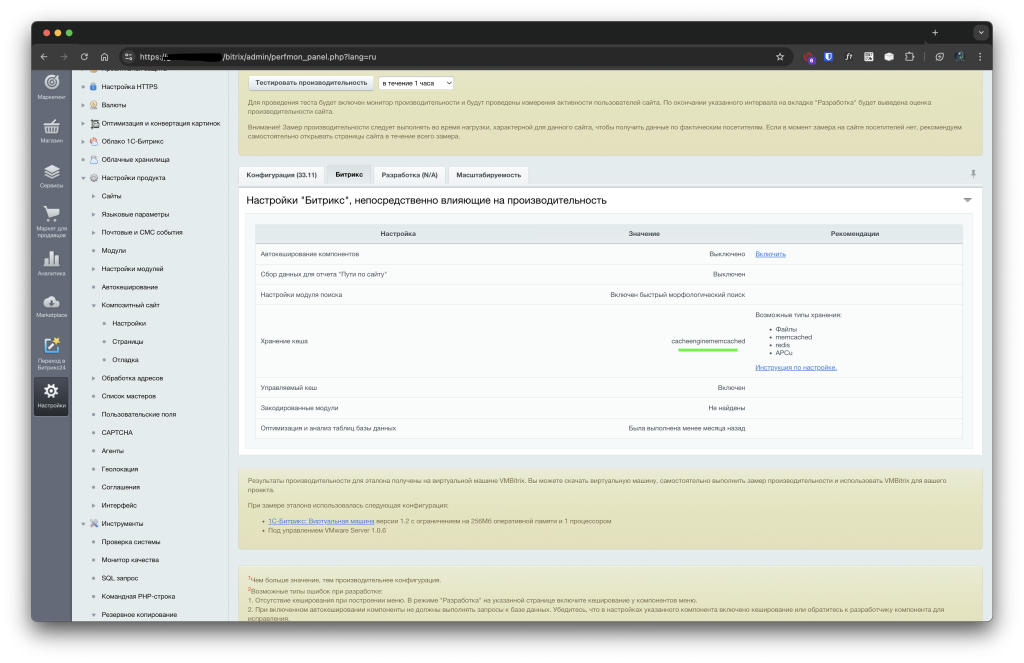Collapse the Инструменты tree node
Image resolution: width=1024 pixels, height=663 pixels.
coord(83,523)
